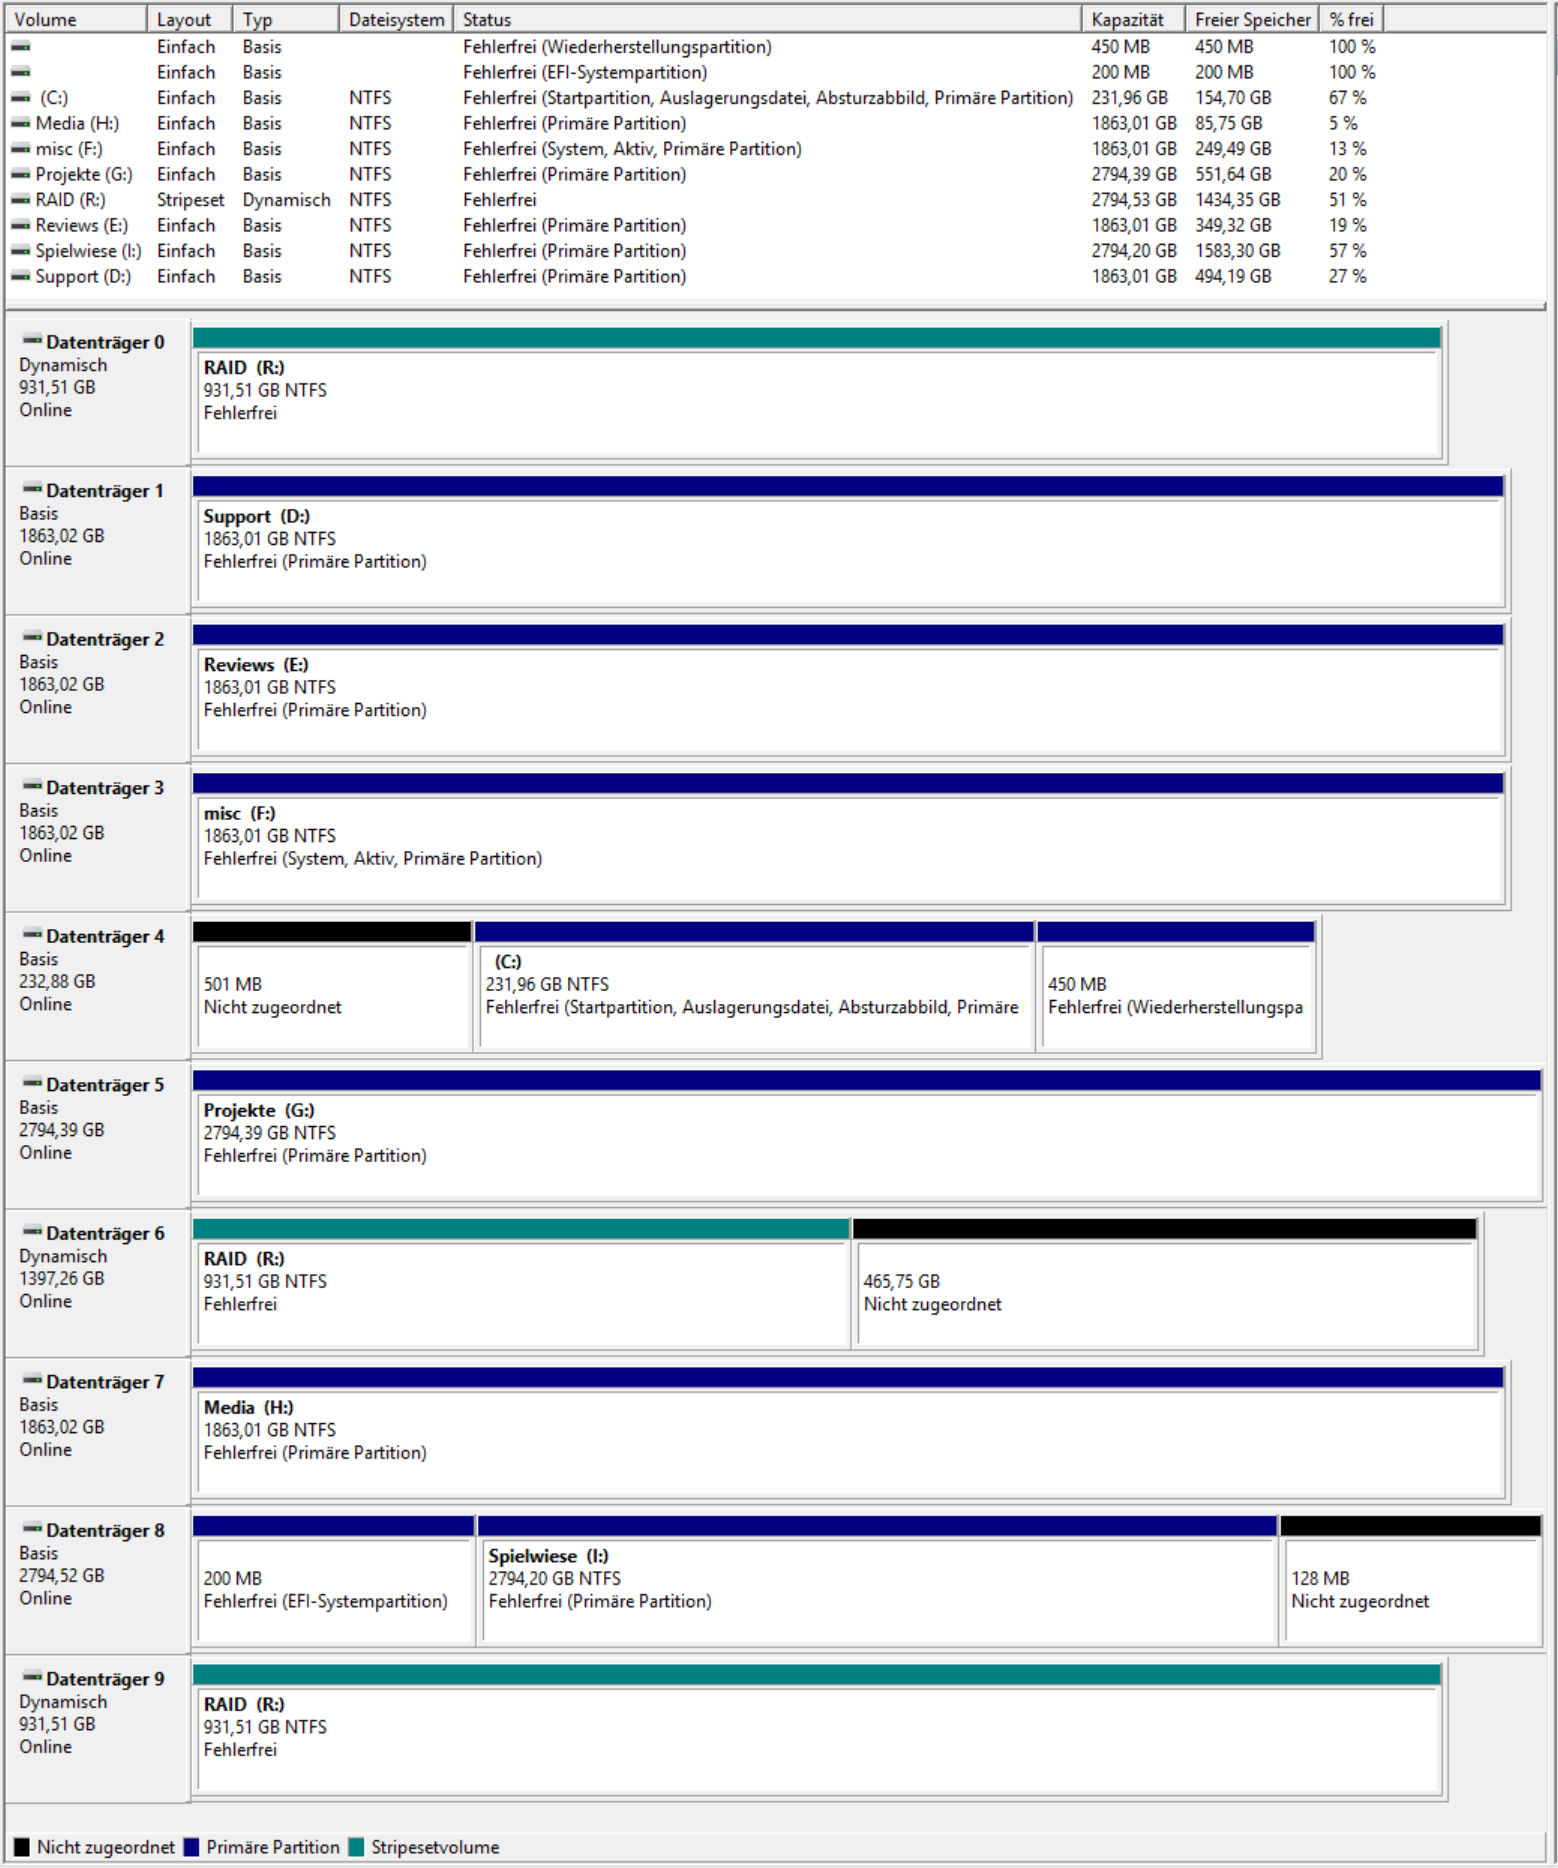Select the Datenträger 5 disk icon
Viewport: 1558px width, 1868px height.
click(x=32, y=1084)
